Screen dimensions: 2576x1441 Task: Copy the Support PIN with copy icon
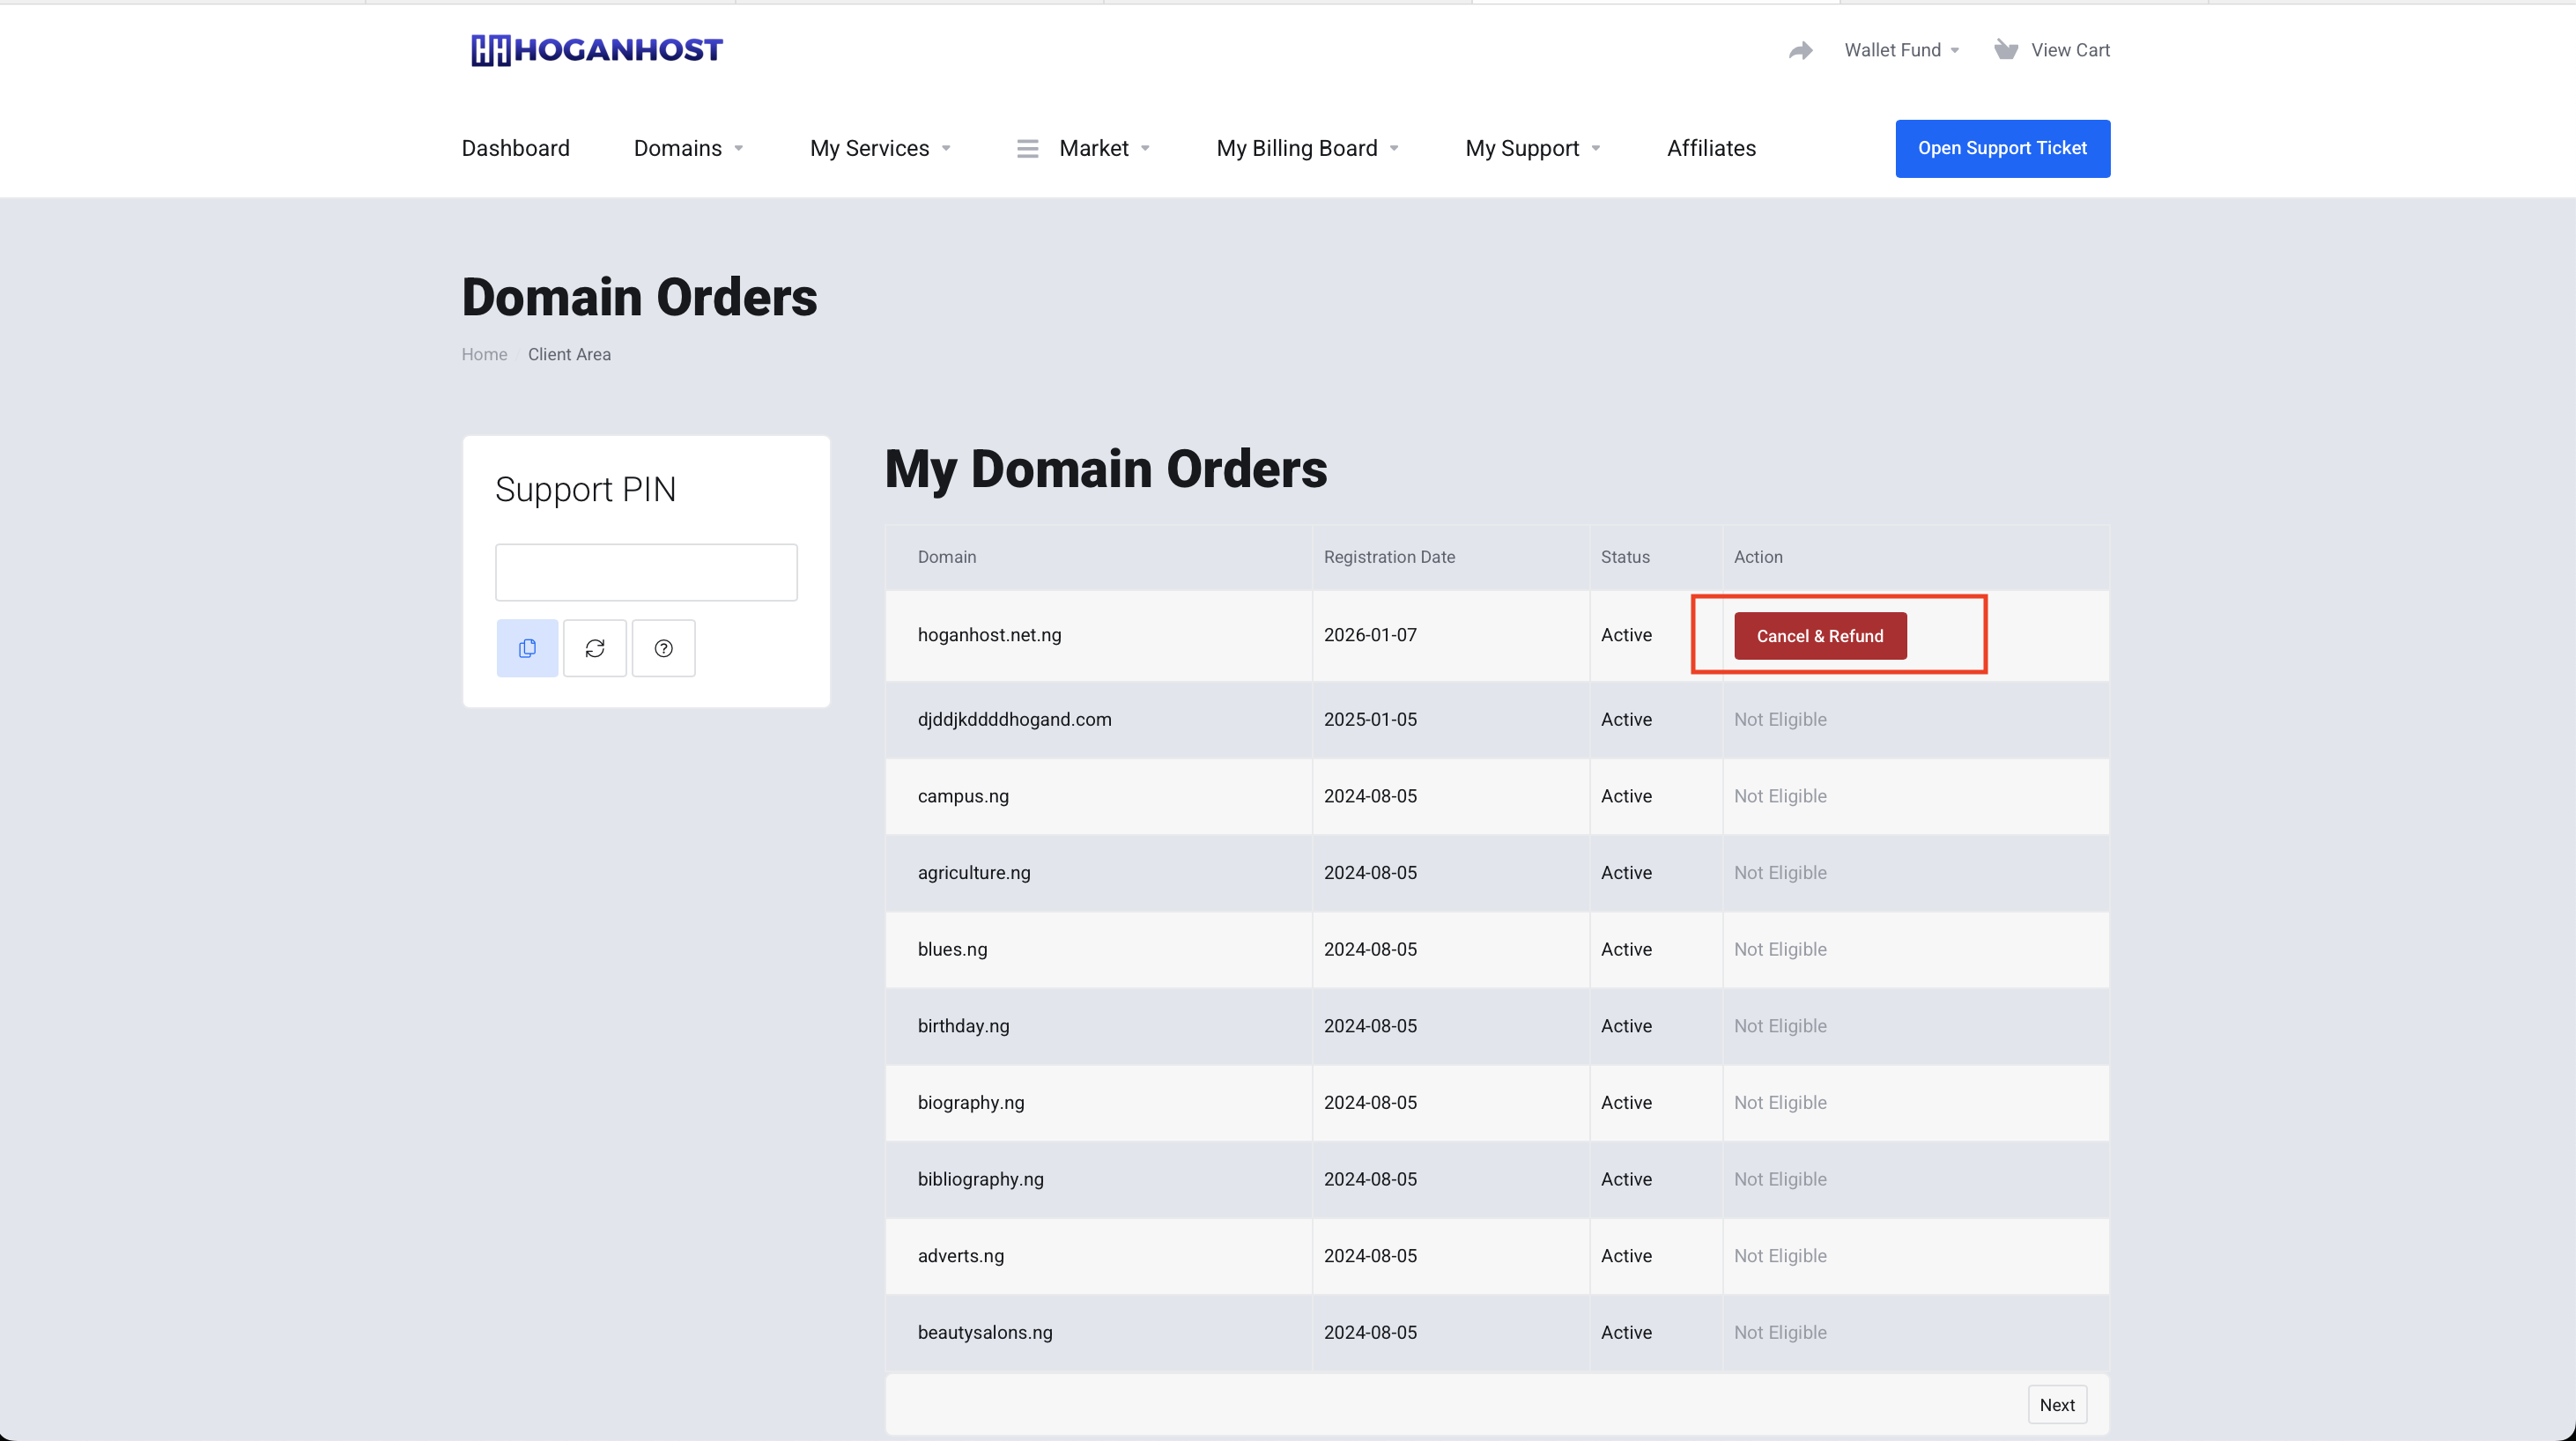coord(527,648)
